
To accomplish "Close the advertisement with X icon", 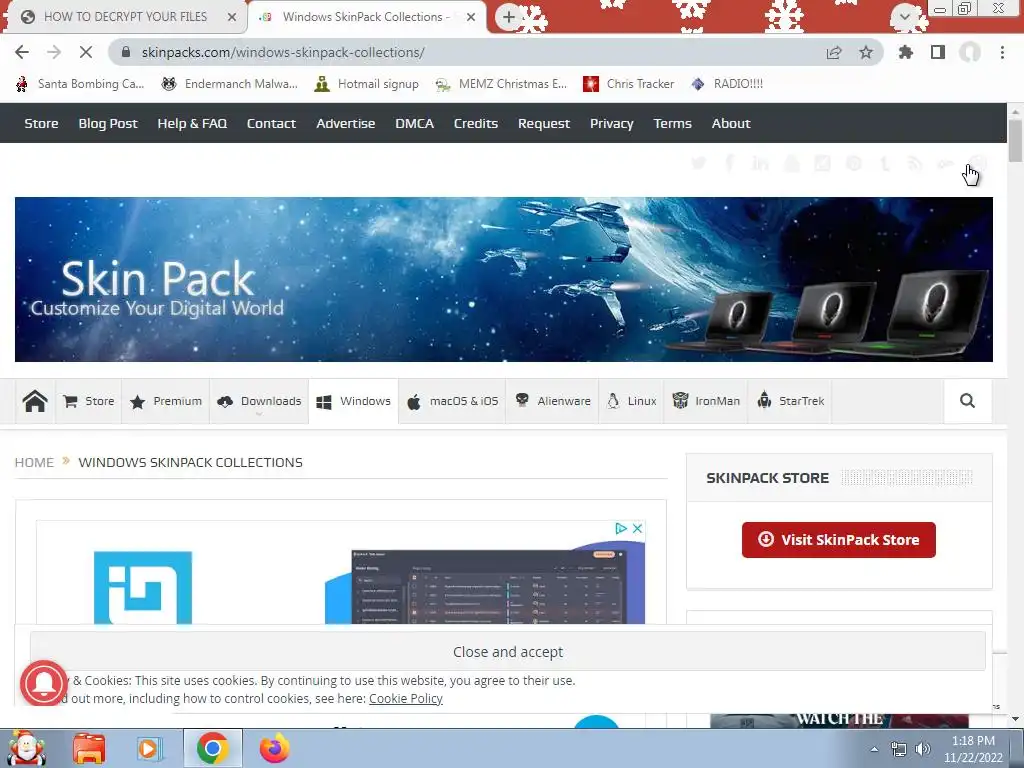I will (x=637, y=528).
